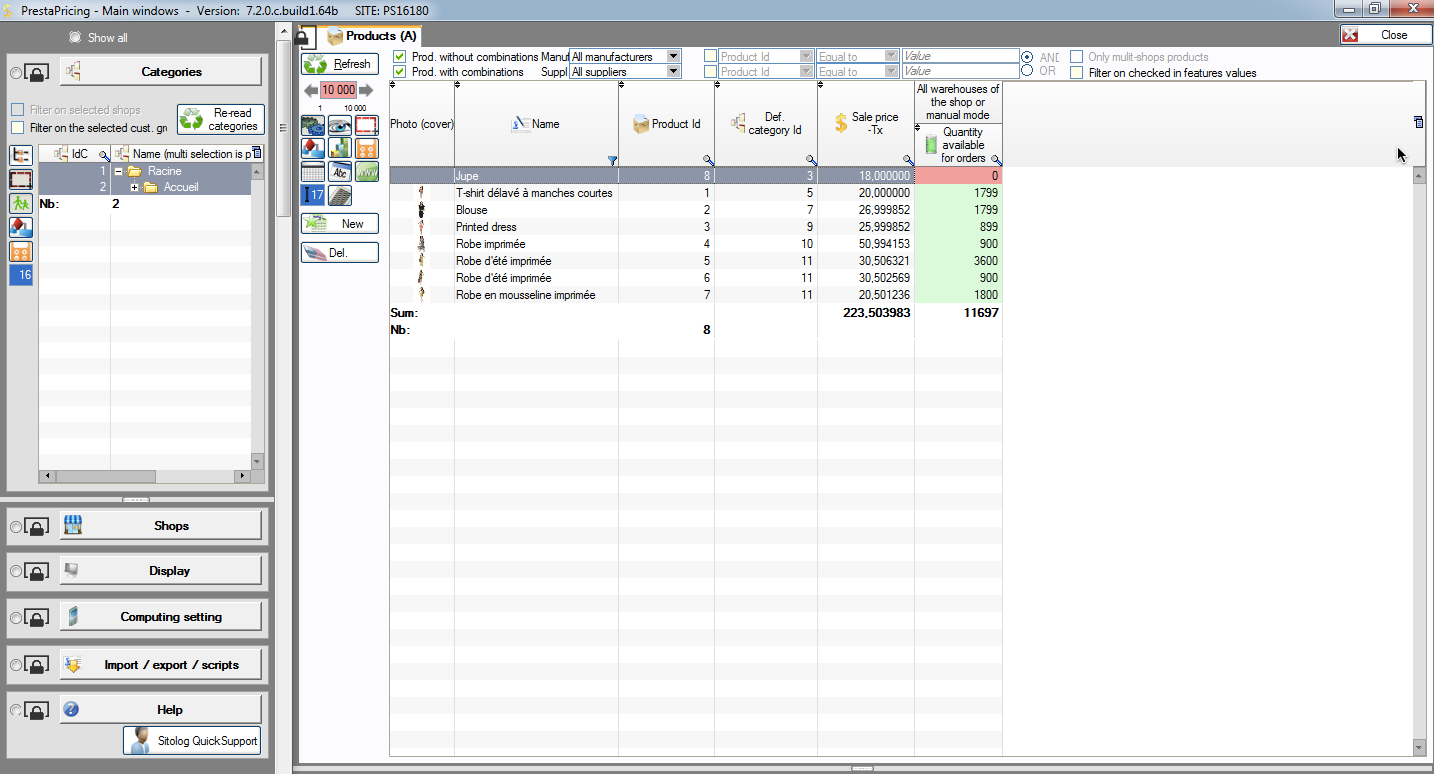Click the gears settings icon in products toolbar
Viewport: 1434px width, 774px height.
313,125
